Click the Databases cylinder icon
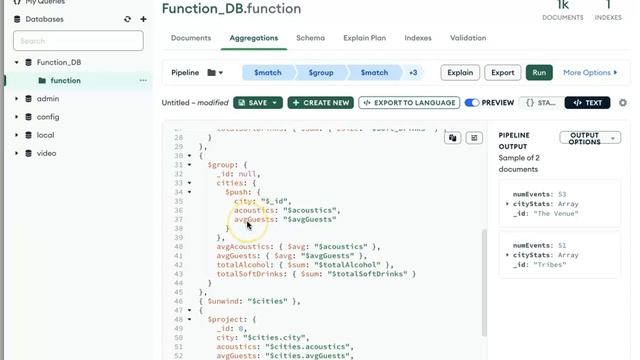Viewport: 640px width, 360px height. [x=17, y=19]
